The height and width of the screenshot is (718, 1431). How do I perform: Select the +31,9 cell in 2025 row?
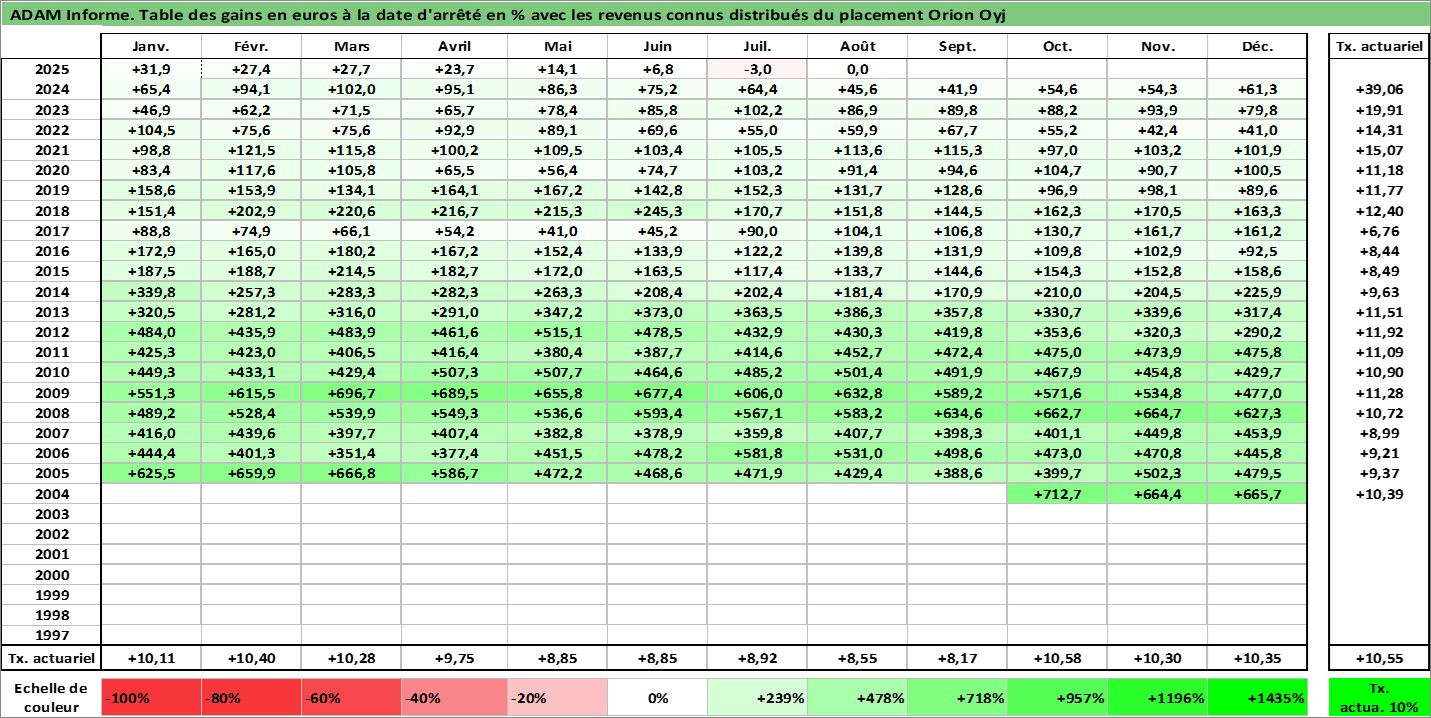click(152, 69)
